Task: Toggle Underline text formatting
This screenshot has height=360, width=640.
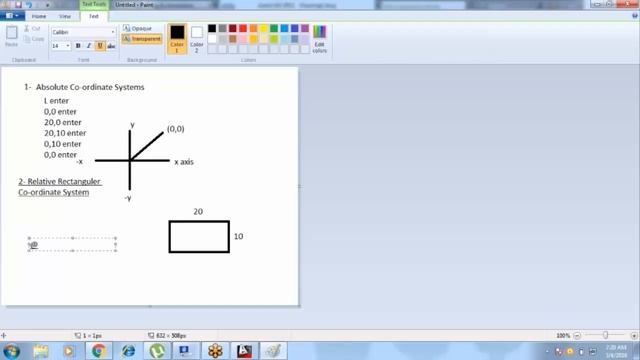Action: tap(100, 46)
